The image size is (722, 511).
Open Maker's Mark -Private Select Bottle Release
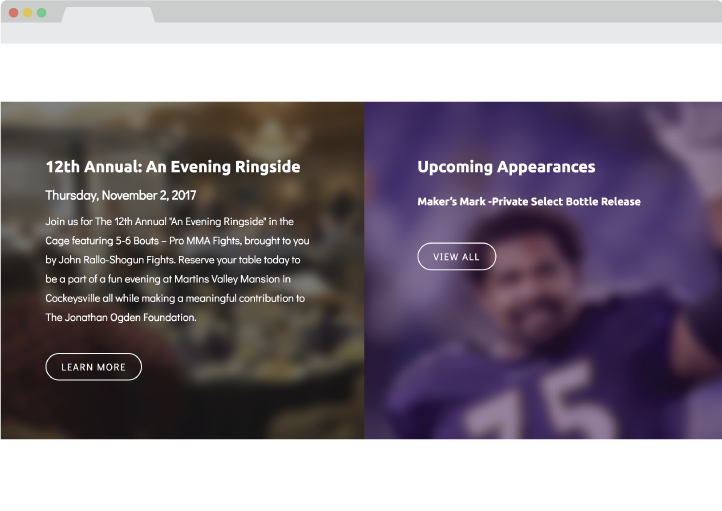pyautogui.click(x=529, y=202)
